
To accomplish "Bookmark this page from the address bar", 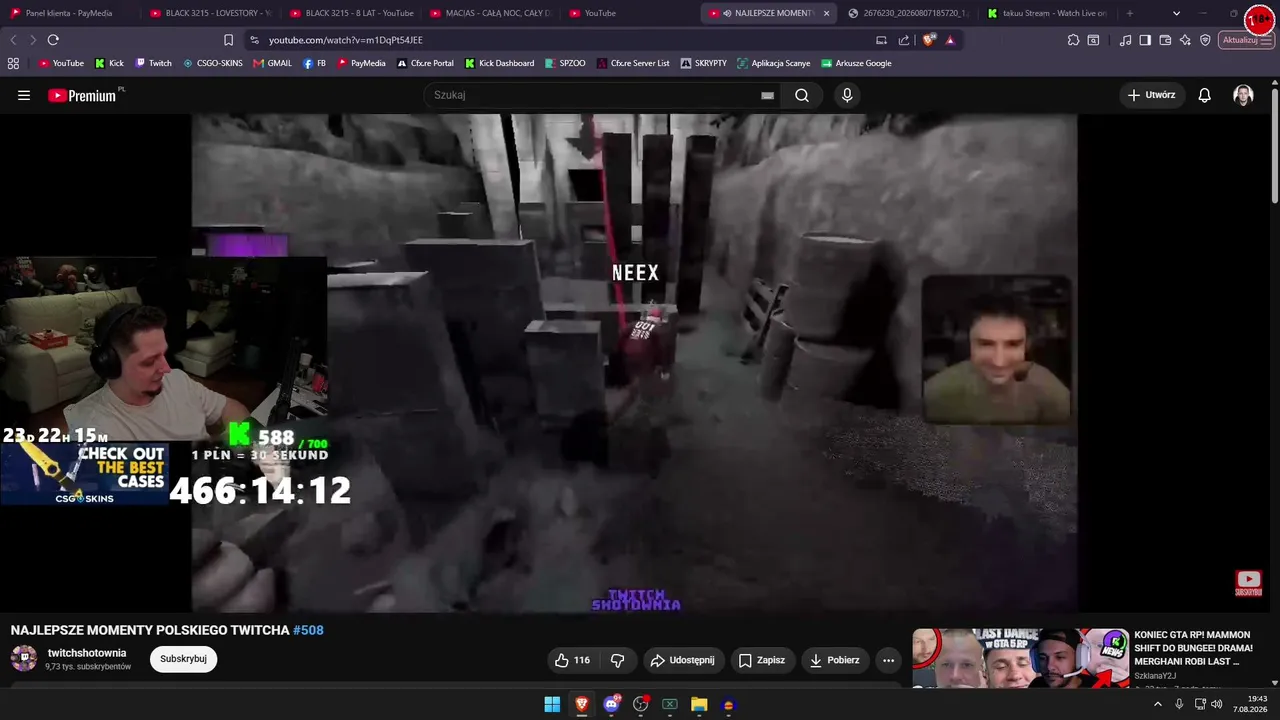I will point(228,40).
